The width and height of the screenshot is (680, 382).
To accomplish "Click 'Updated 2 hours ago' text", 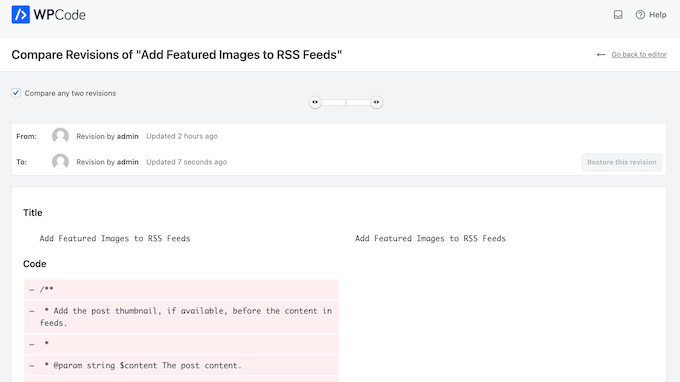I will pos(182,136).
